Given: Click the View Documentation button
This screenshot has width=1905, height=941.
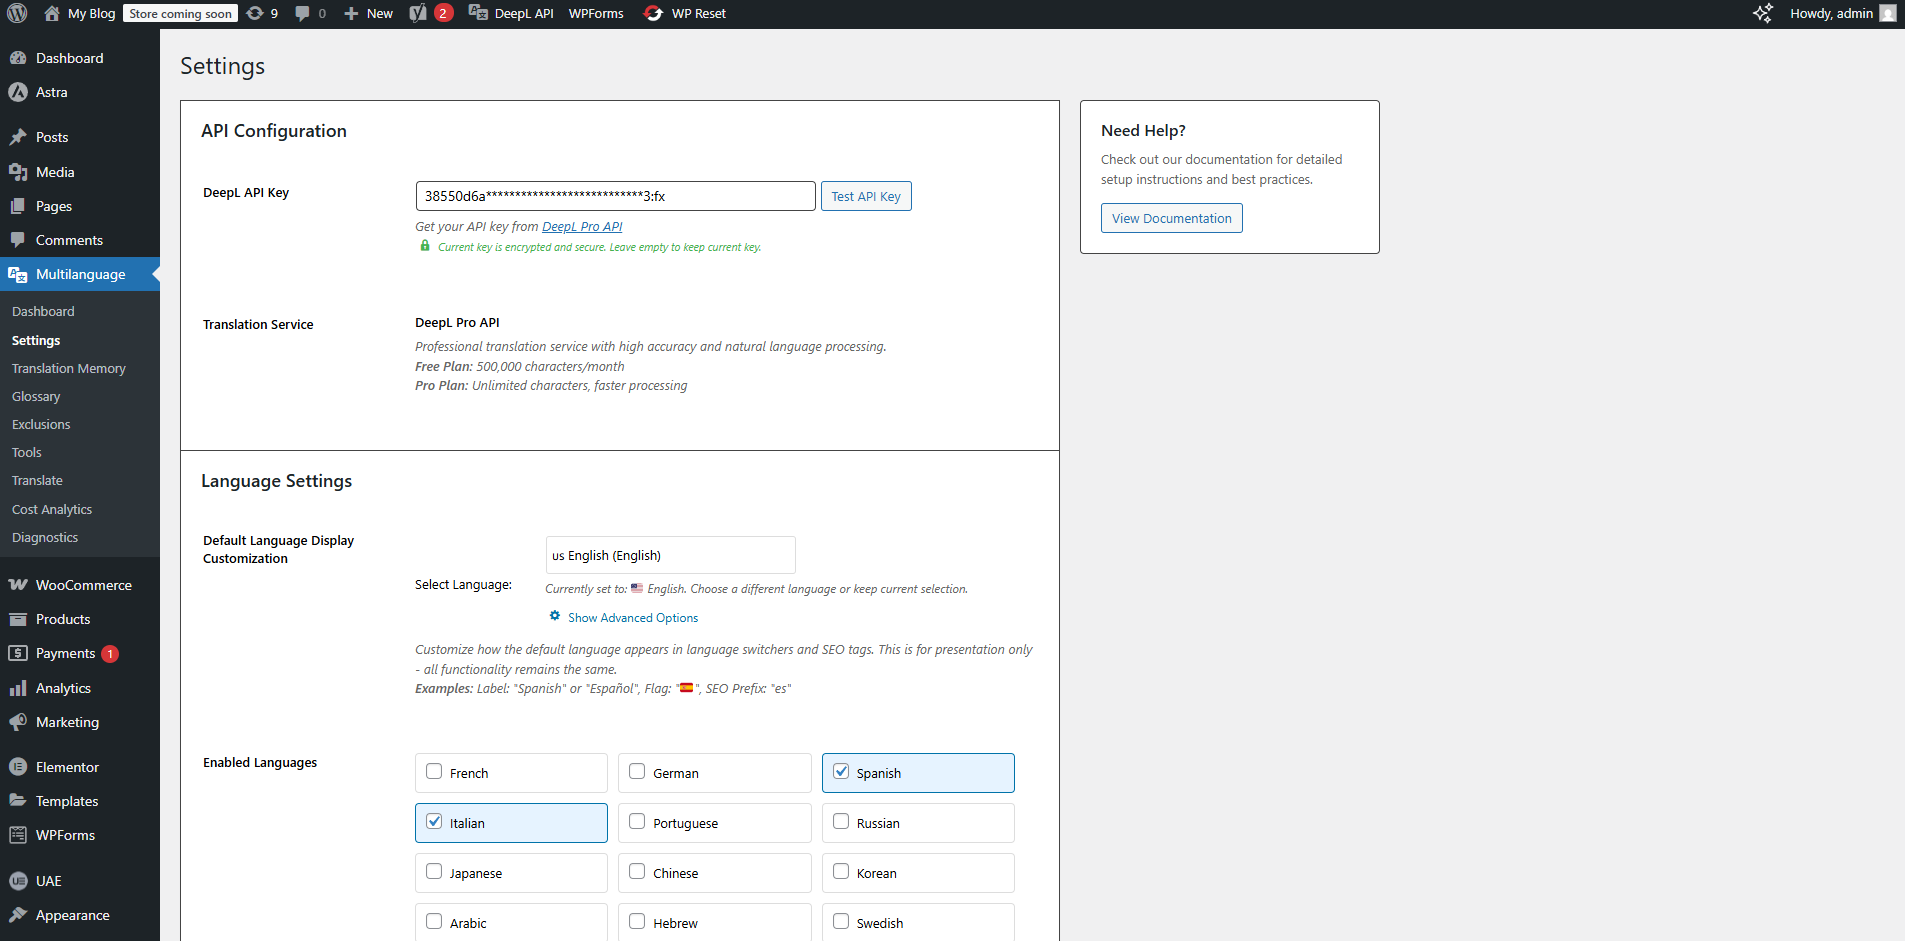Looking at the screenshot, I should tap(1172, 218).
